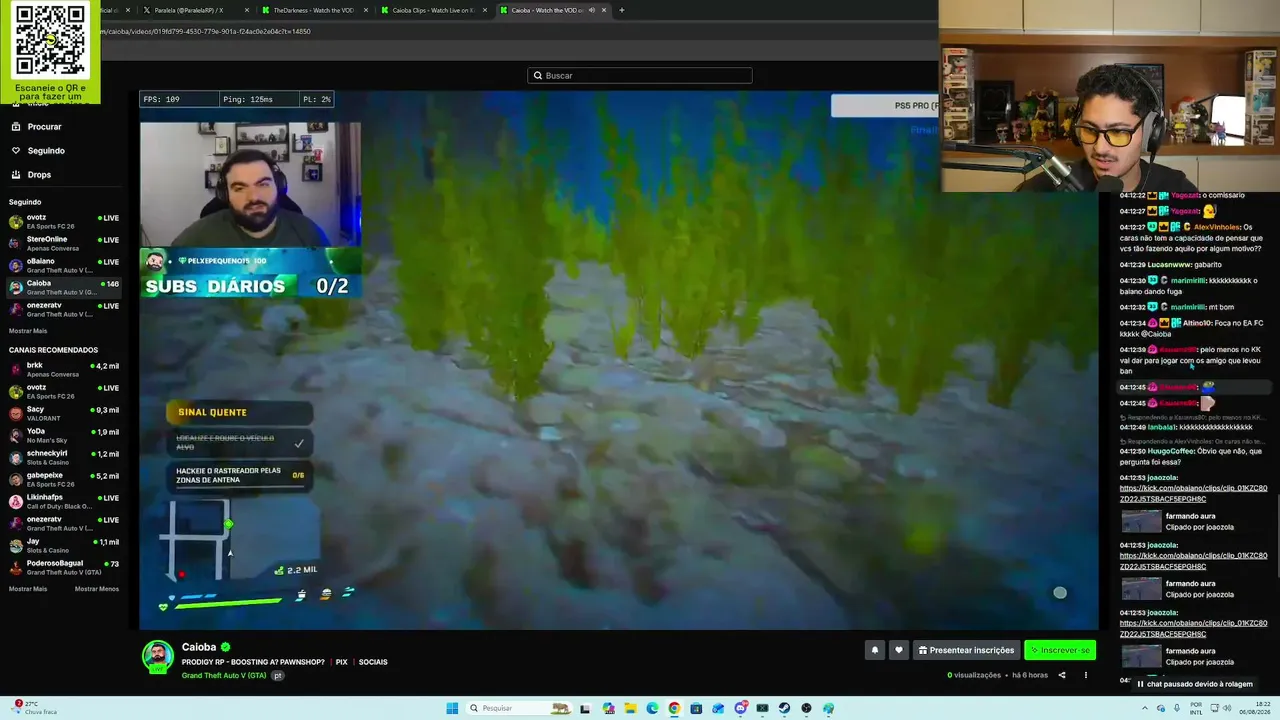Open gabepeixe recommended channel
The width and height of the screenshot is (1280, 720).
pyautogui.click(x=64, y=479)
